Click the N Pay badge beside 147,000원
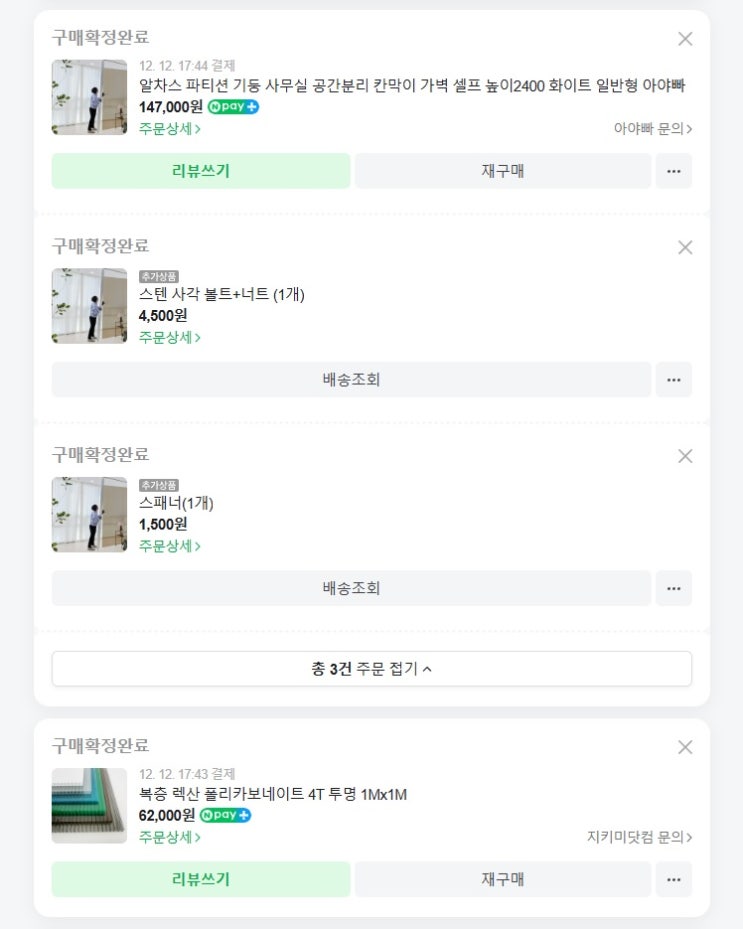This screenshot has width=743, height=929. (x=233, y=107)
